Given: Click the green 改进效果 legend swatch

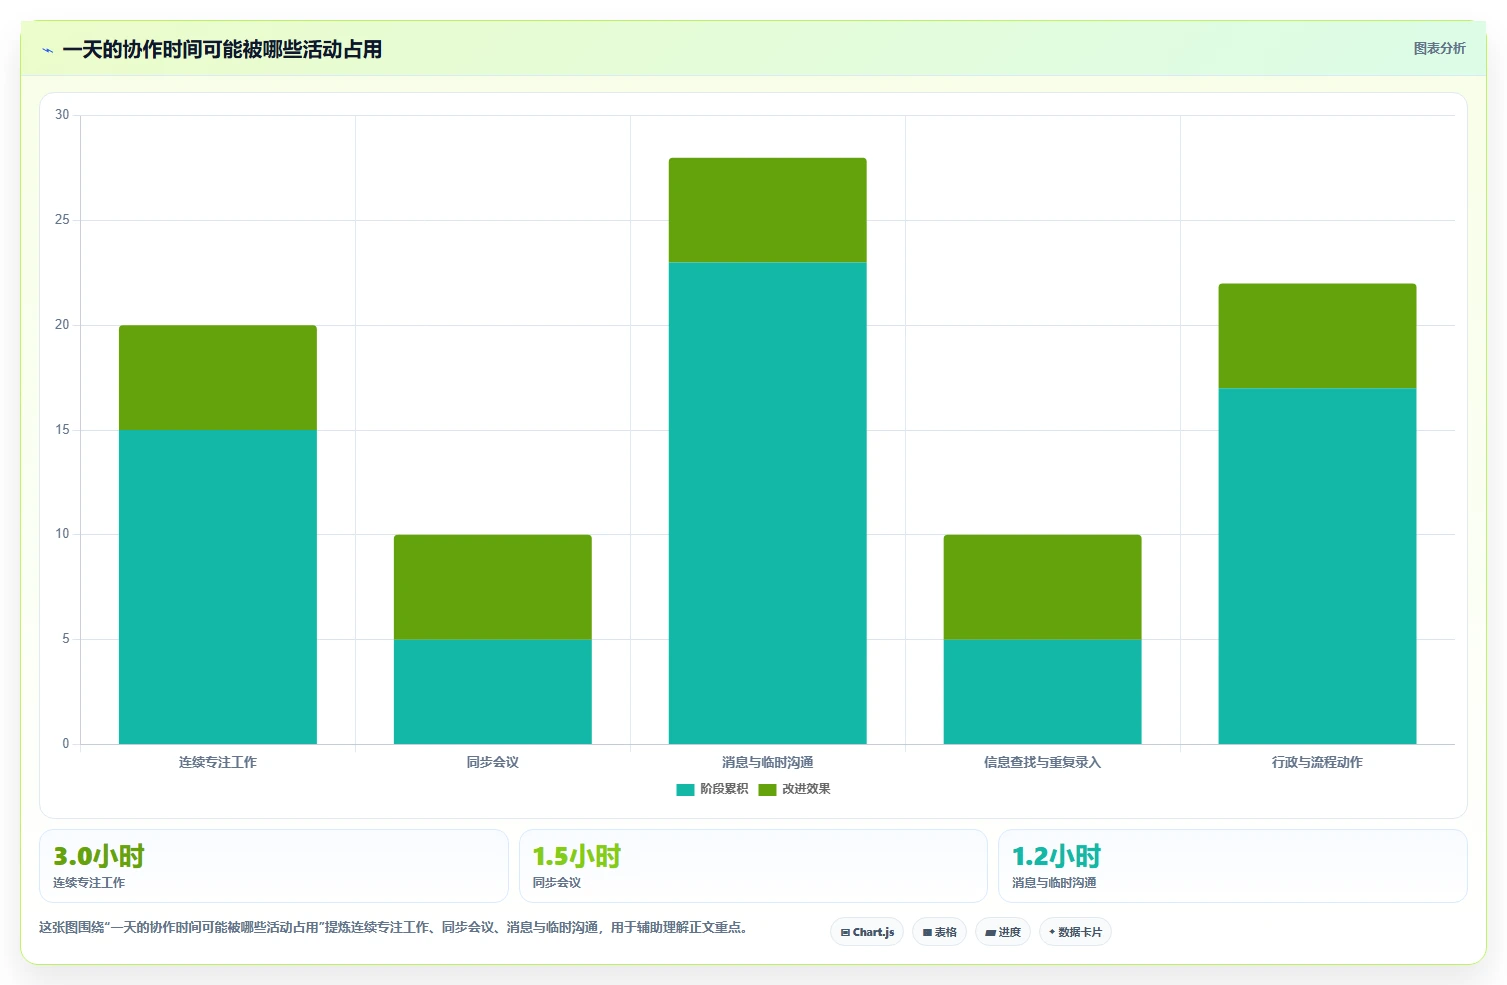Looking at the screenshot, I should click(767, 790).
